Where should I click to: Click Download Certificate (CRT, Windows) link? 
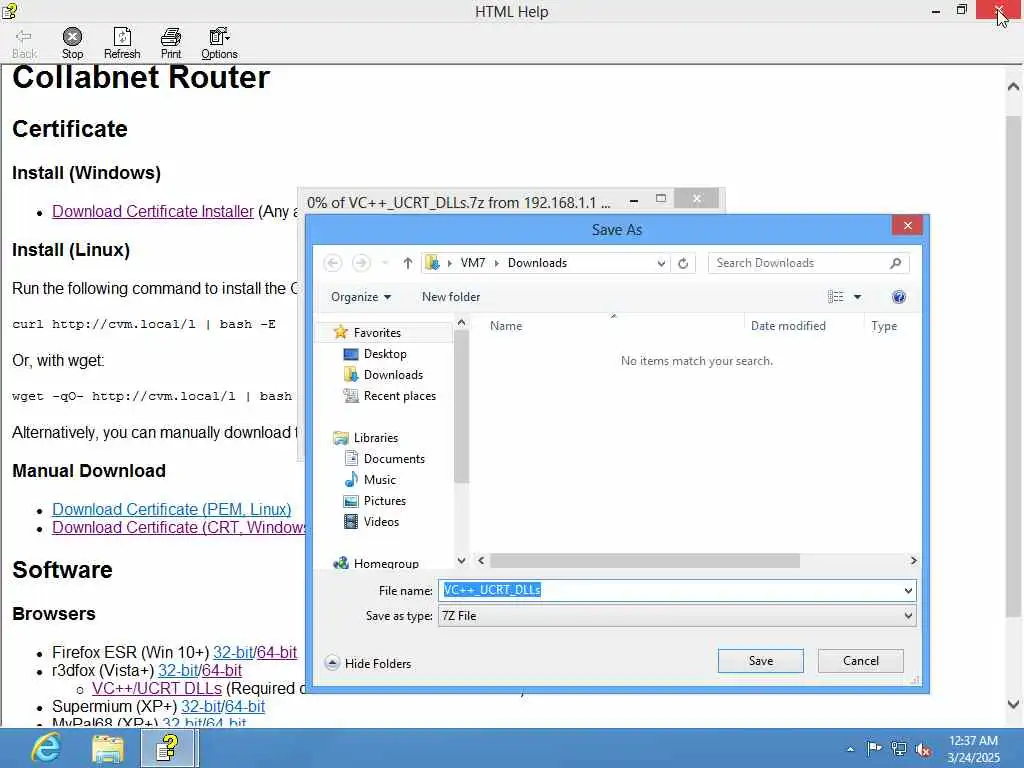[179, 528]
